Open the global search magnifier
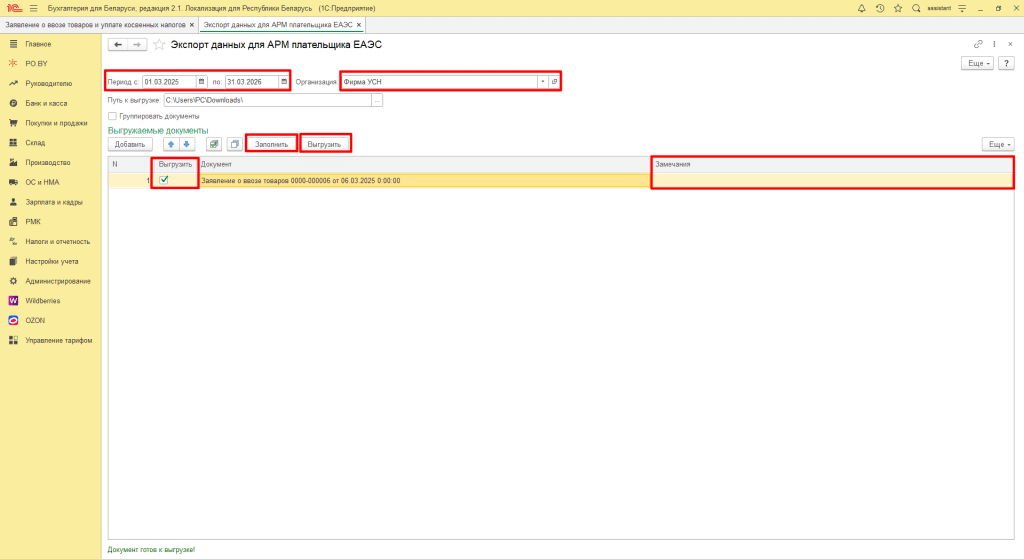Viewport: 1024px width, 559px height. [916, 8]
